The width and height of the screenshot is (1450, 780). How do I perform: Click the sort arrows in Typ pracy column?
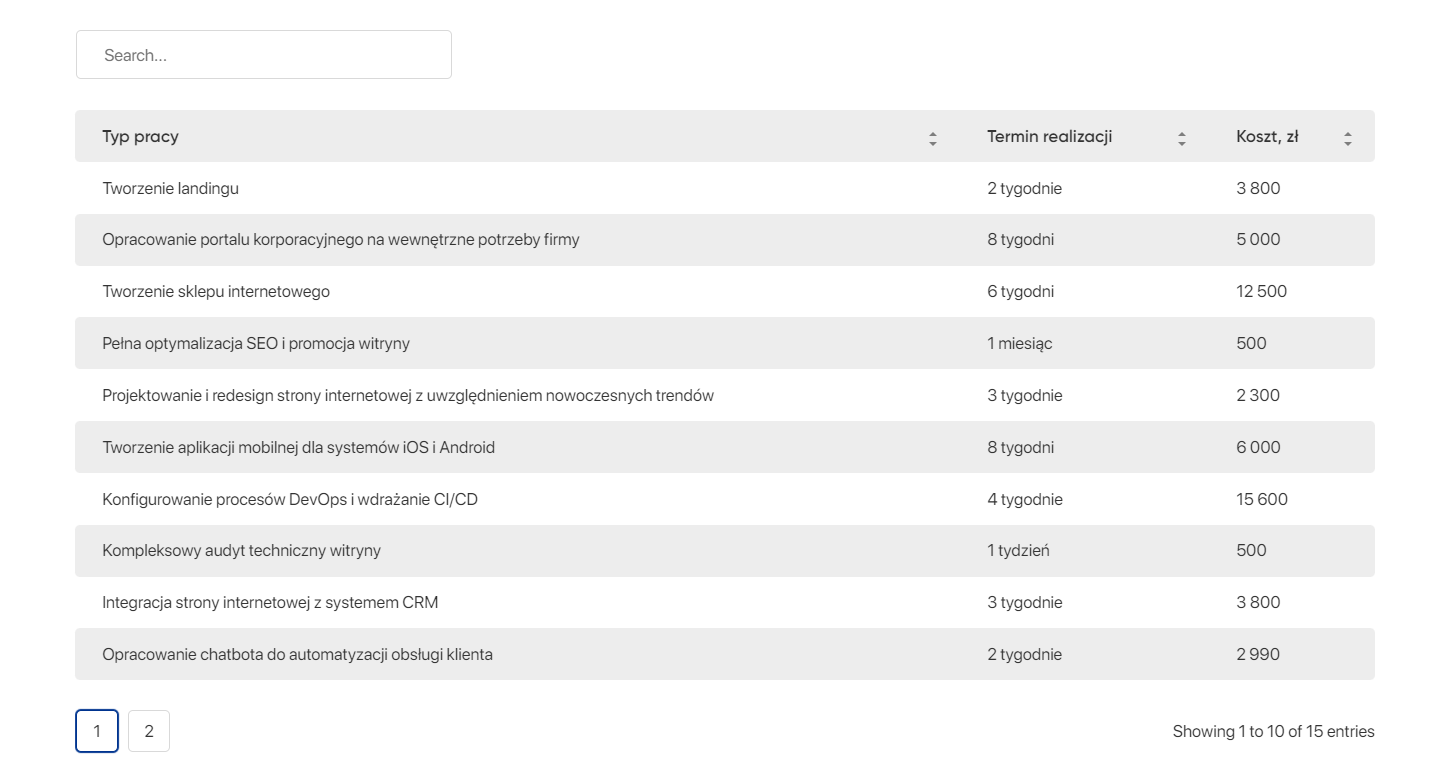pyautogui.click(x=933, y=140)
